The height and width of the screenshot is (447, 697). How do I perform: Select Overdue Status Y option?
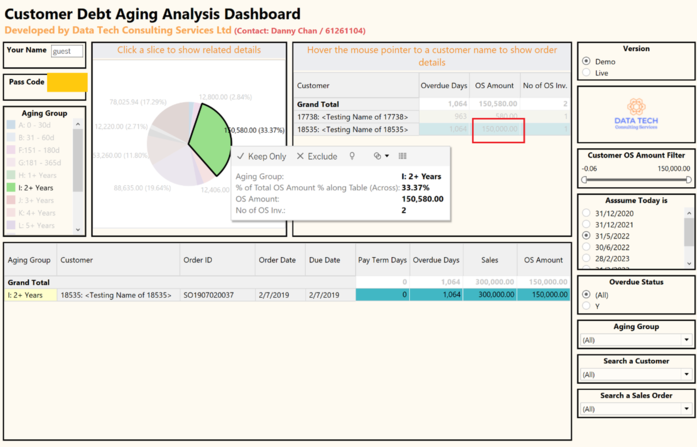coord(587,306)
